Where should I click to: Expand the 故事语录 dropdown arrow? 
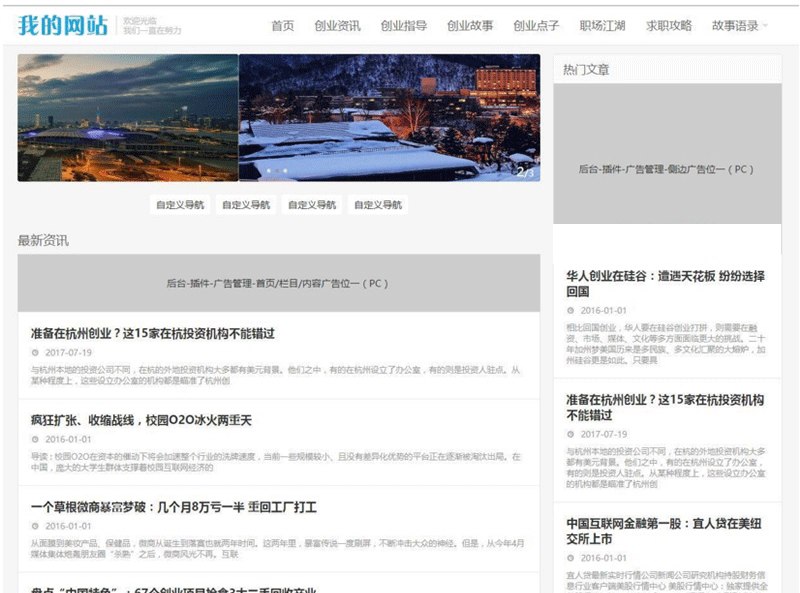765,26
